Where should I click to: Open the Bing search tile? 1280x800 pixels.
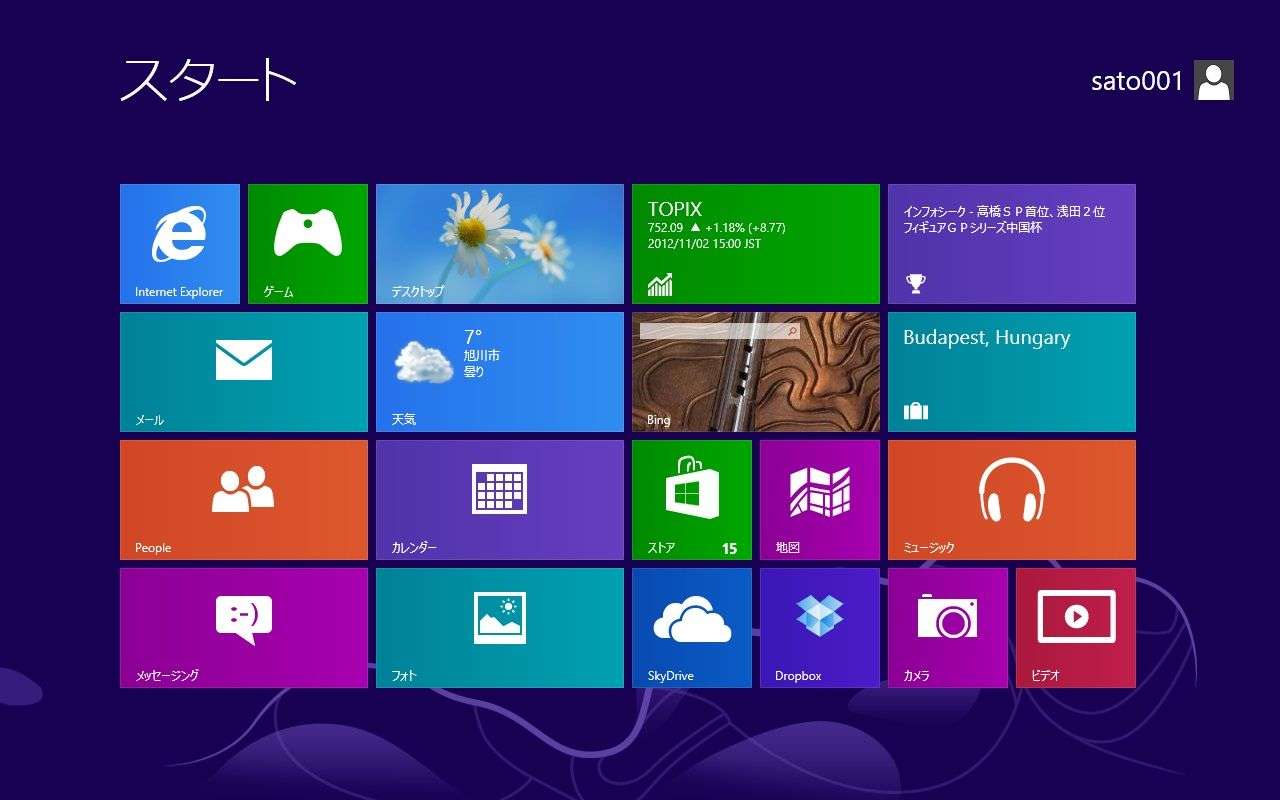pos(756,372)
